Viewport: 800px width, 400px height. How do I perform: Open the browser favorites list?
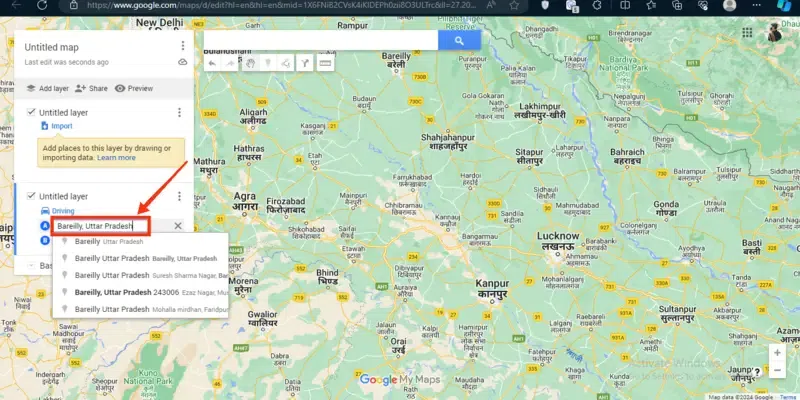[651, 5]
